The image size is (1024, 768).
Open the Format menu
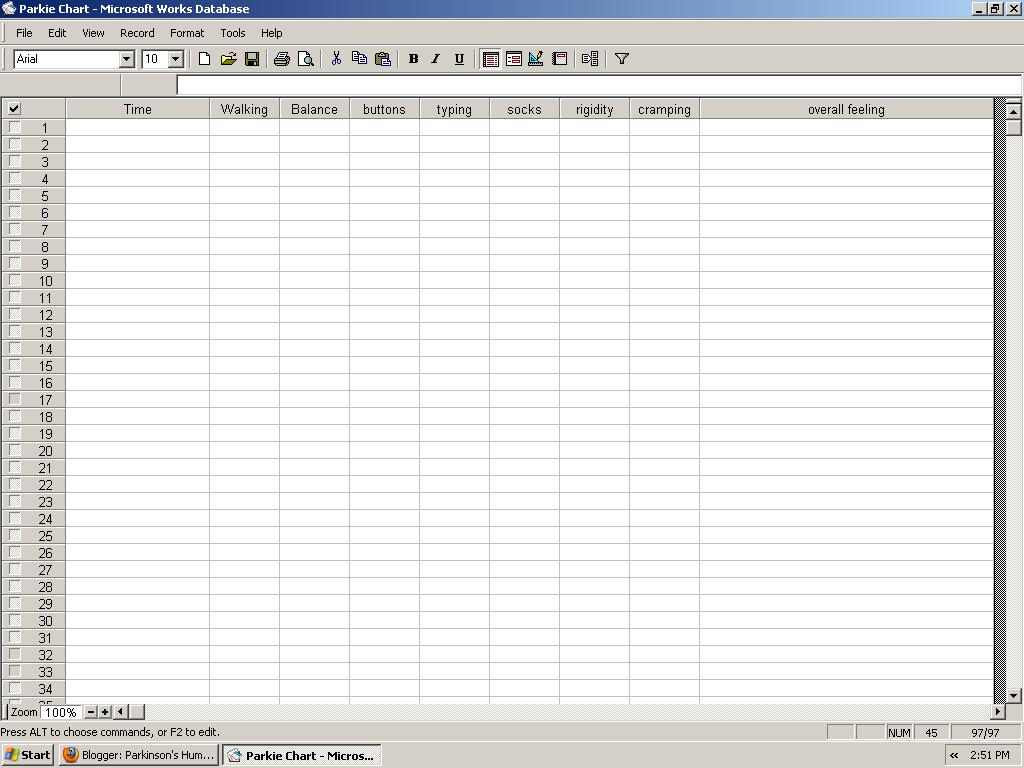(187, 33)
